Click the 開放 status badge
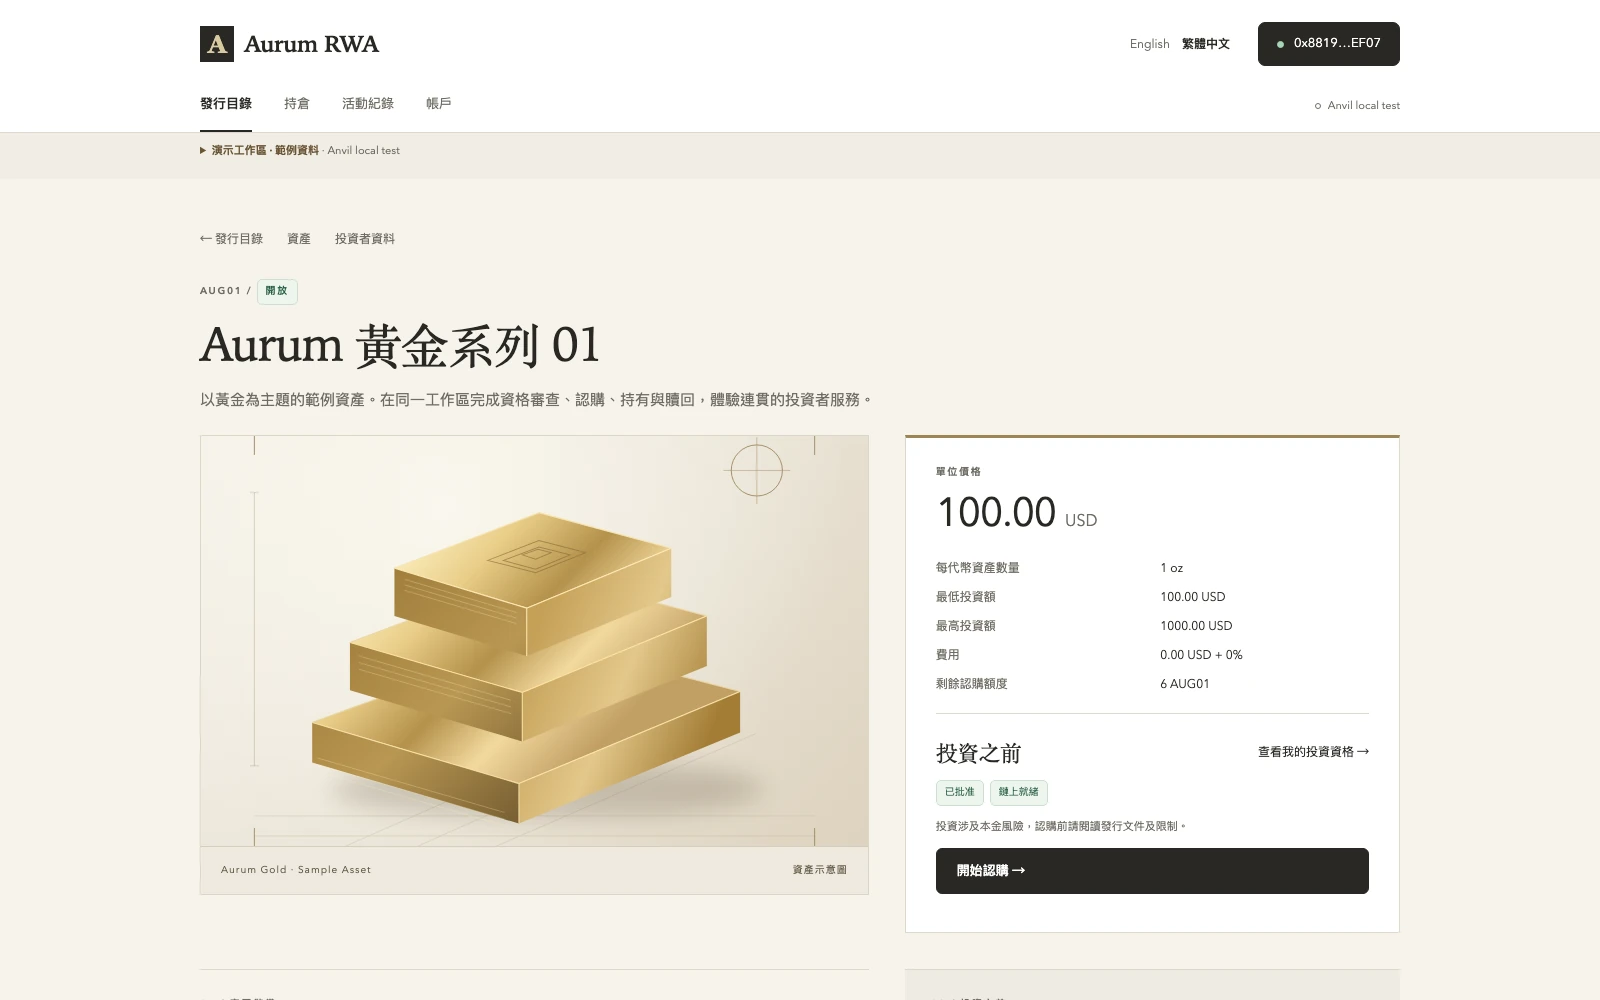The height and width of the screenshot is (1000, 1600). (277, 291)
